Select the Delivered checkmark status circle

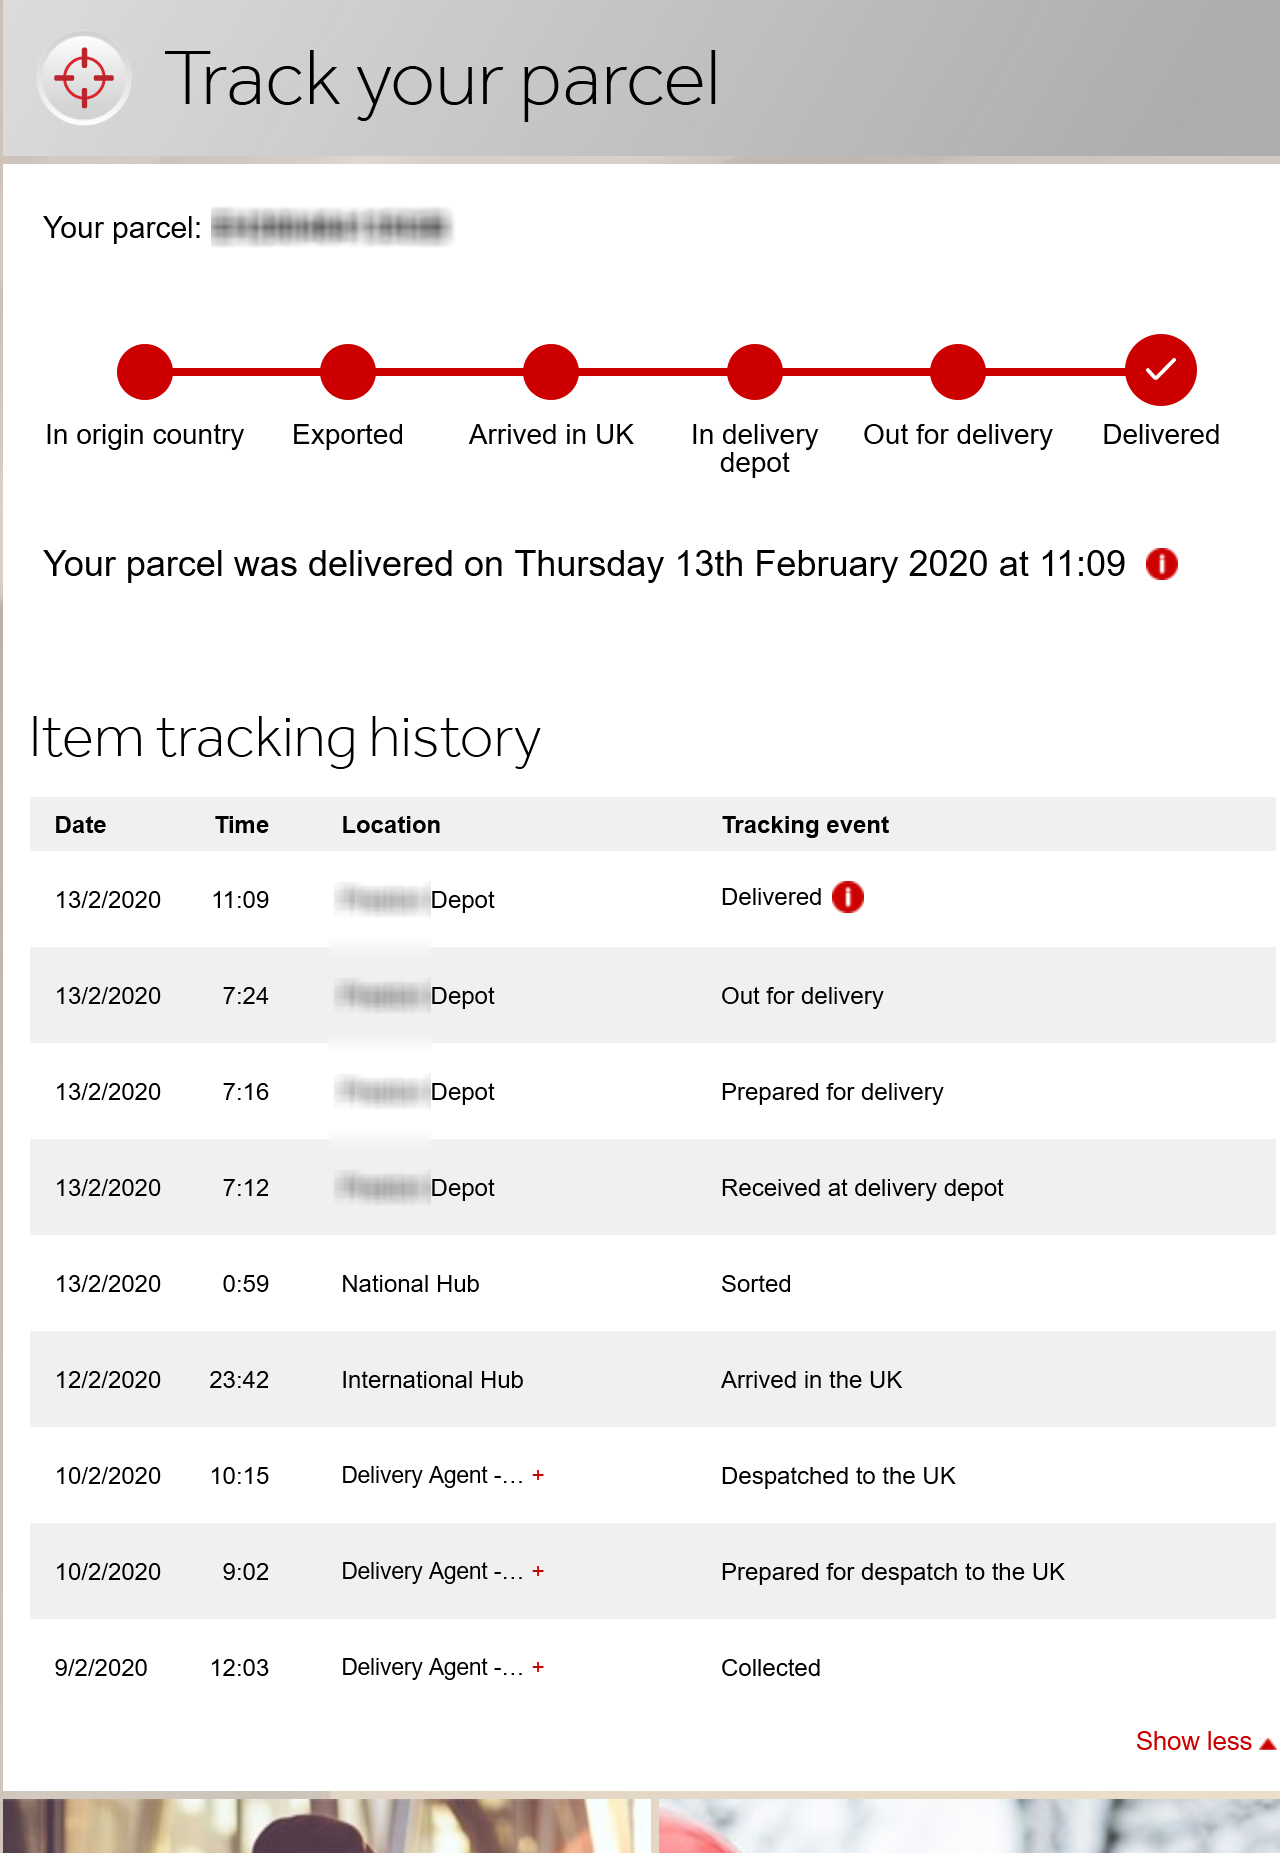pos(1160,370)
